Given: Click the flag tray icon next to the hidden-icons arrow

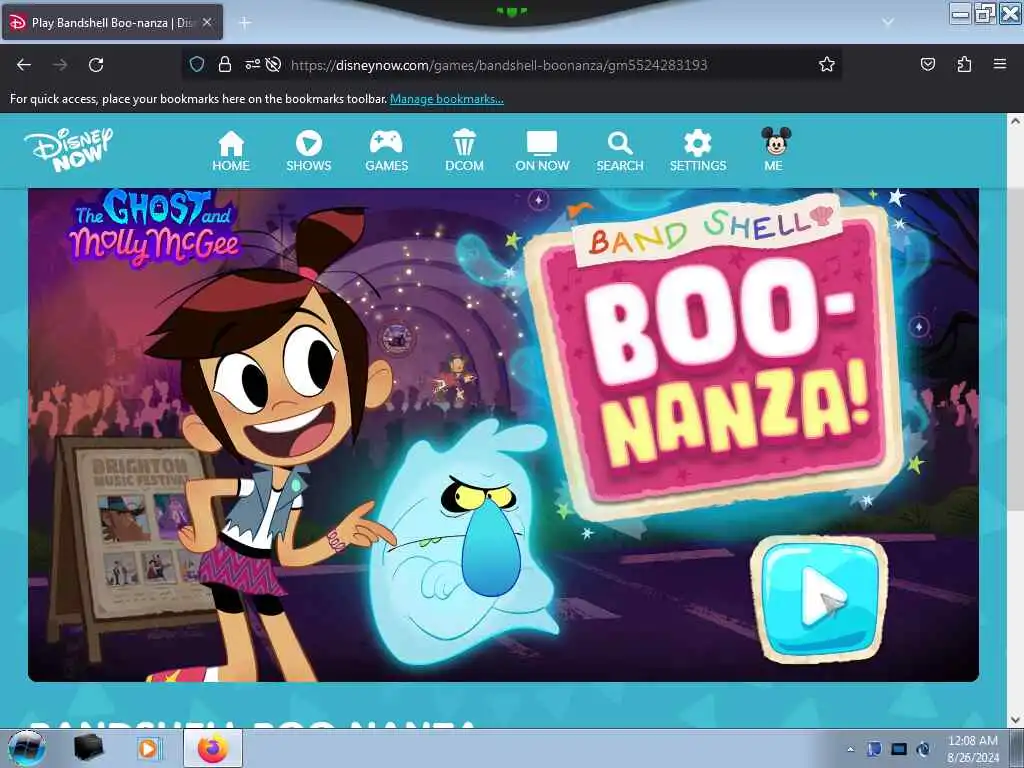Looking at the screenshot, I should pos(874,749).
